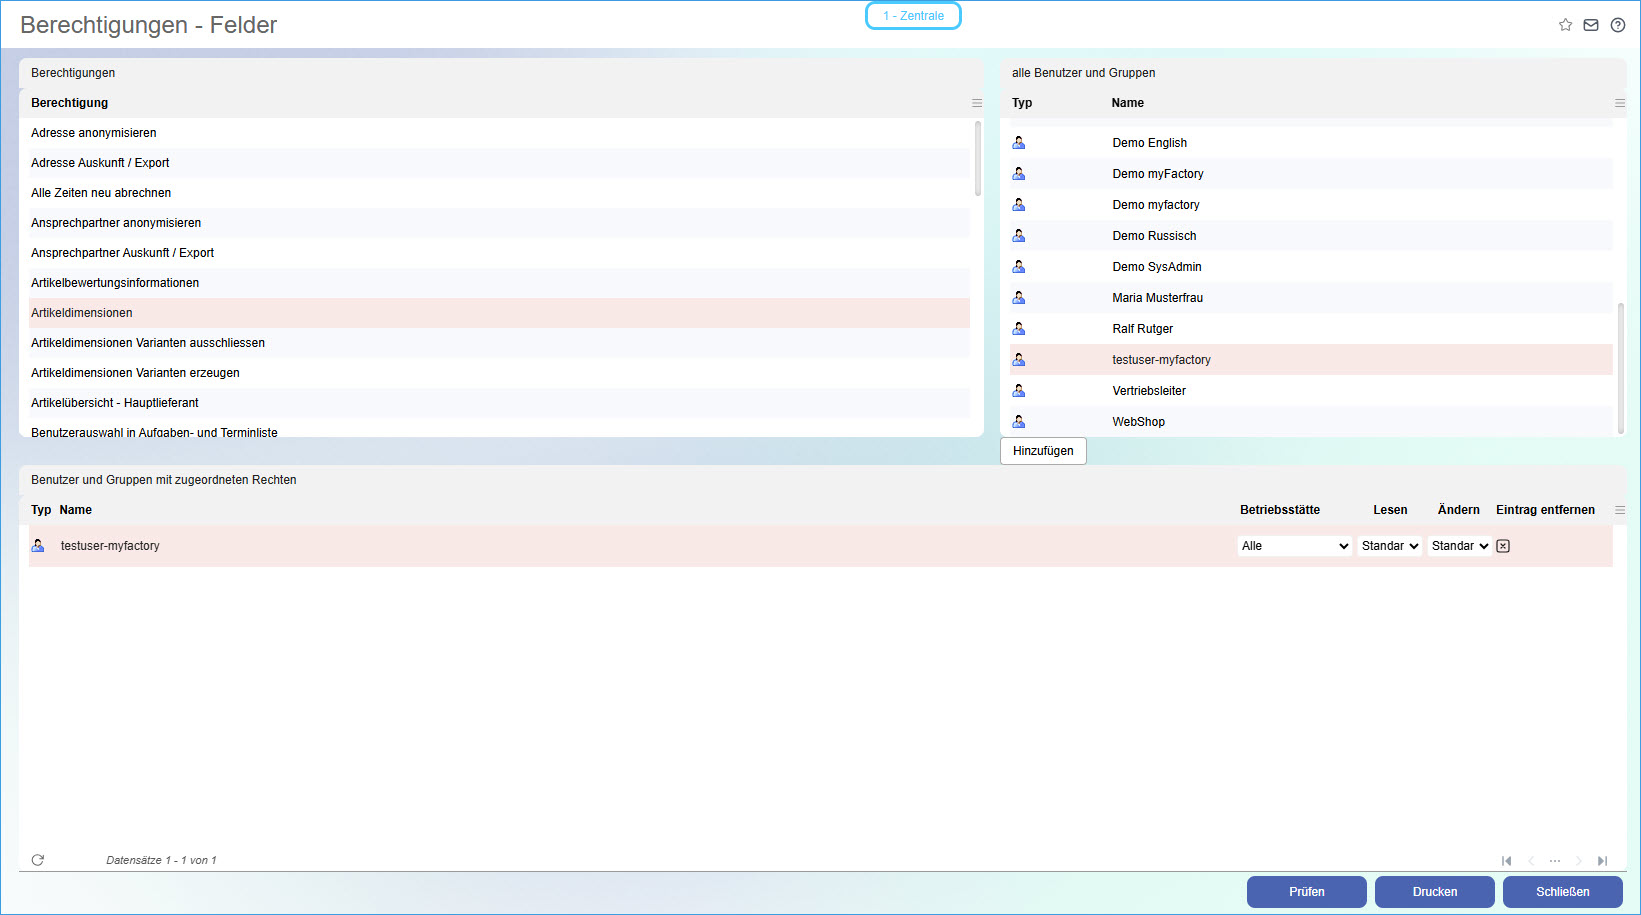
Task: Open the Berechtigung column menu icon
Action: (977, 103)
